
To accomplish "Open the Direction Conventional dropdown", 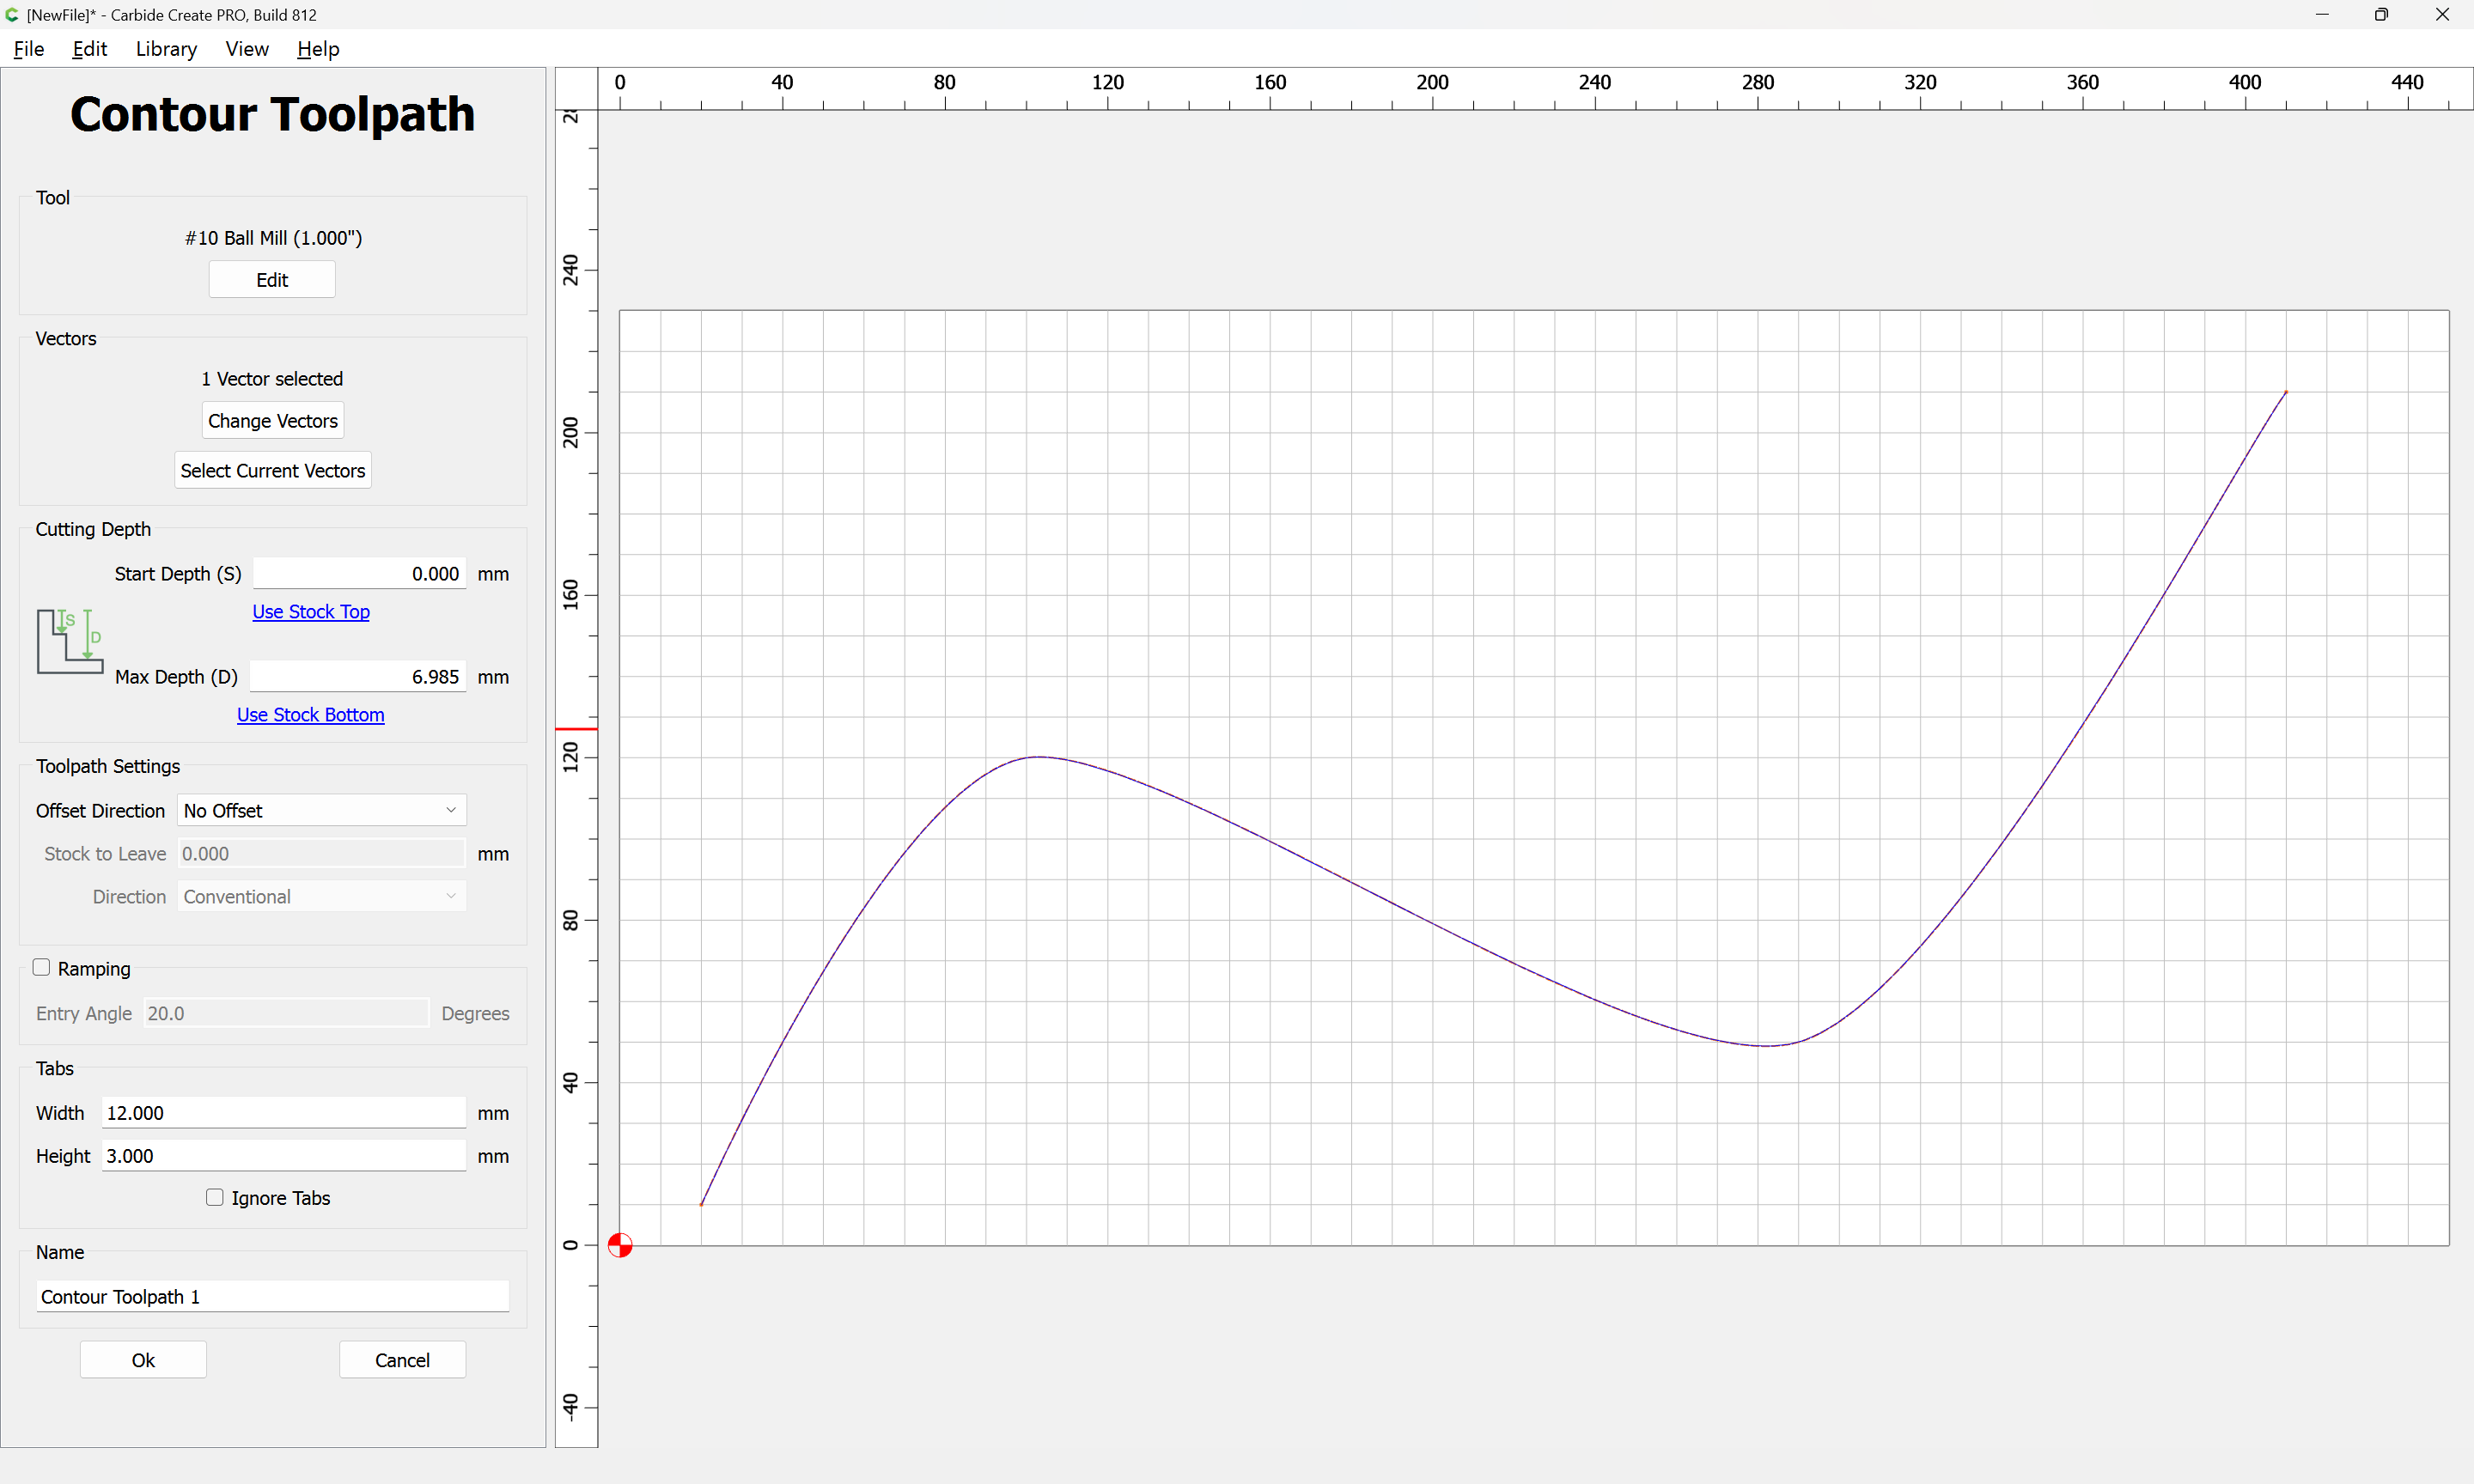I will pos(322,896).
